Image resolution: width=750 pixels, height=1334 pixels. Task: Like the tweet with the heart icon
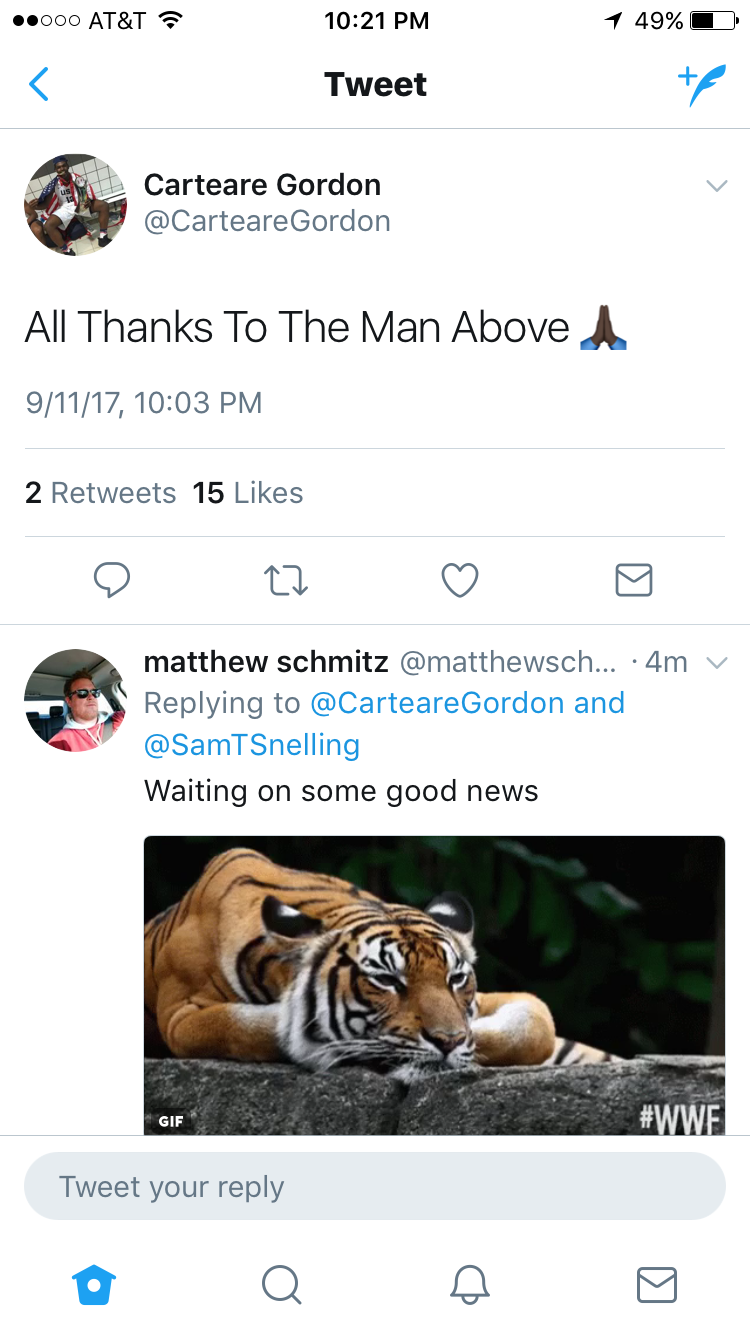pyautogui.click(x=460, y=579)
